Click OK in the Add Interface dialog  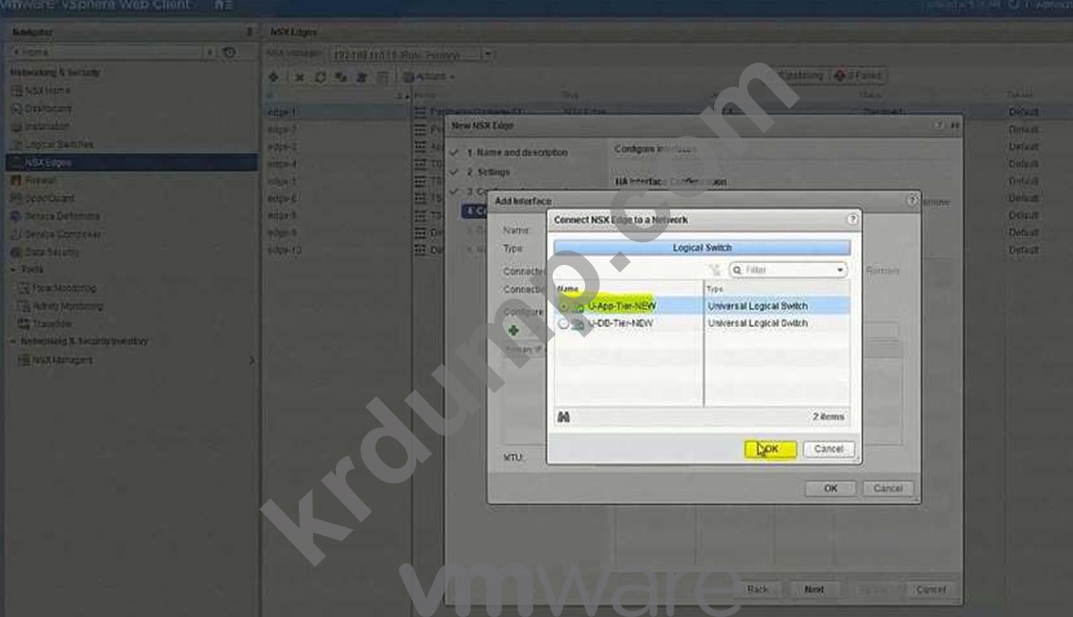830,488
